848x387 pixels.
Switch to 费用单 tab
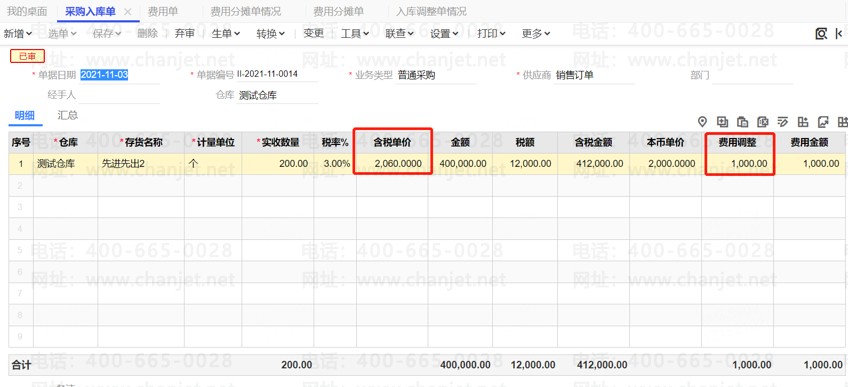tap(163, 11)
